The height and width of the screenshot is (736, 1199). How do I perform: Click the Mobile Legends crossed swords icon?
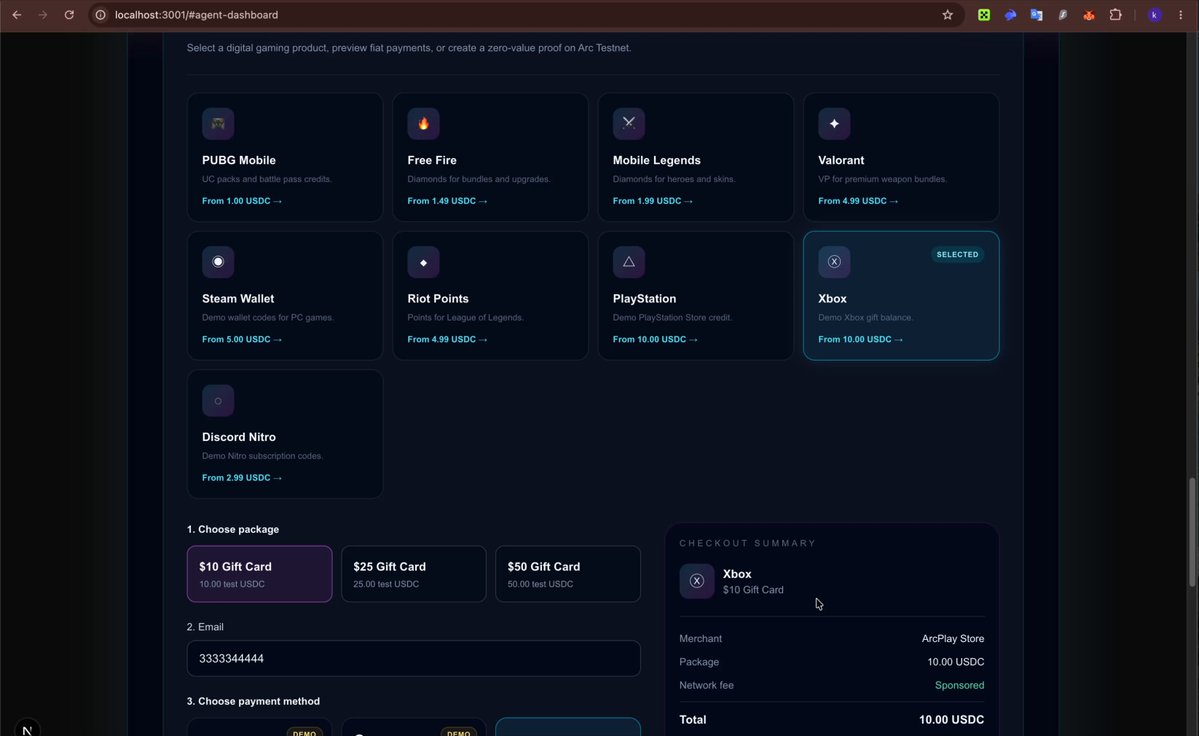click(629, 124)
